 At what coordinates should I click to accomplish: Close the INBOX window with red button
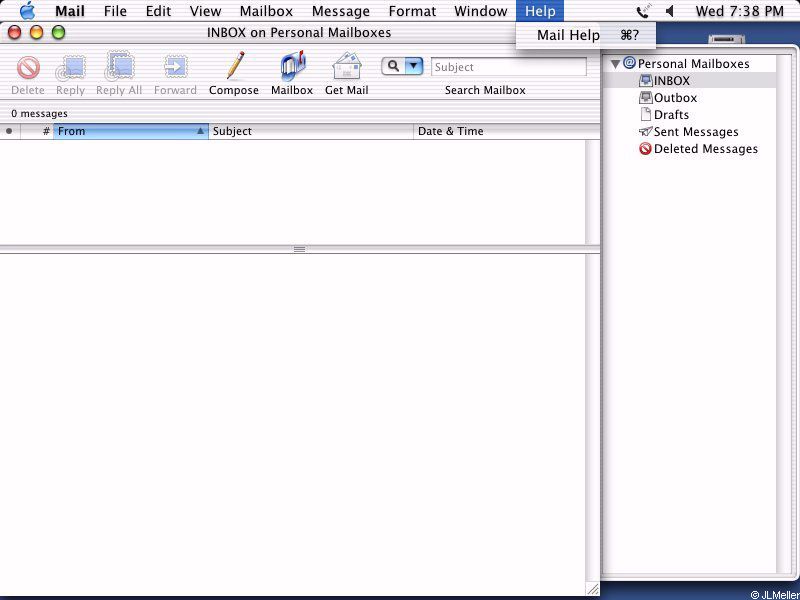tap(15, 33)
